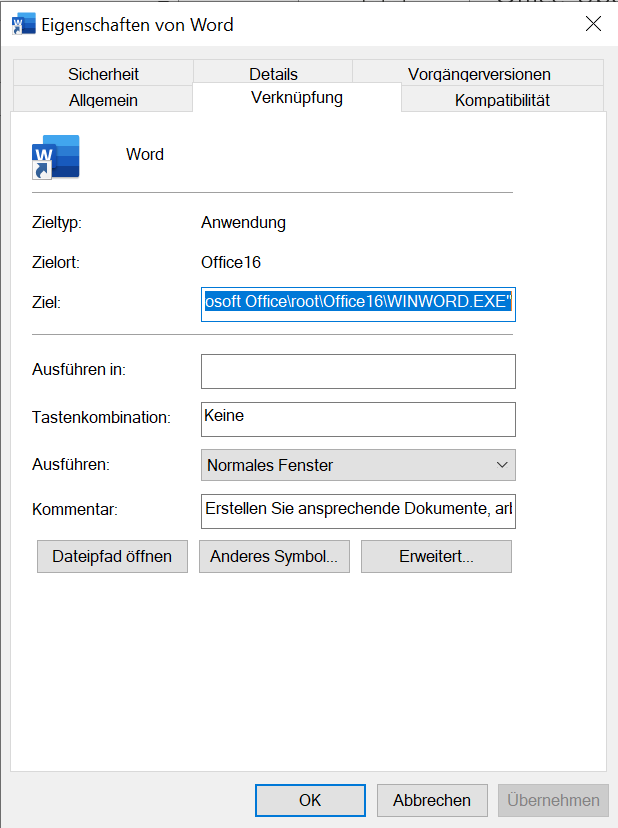Click the Anderes Symbol... button

coord(274,556)
